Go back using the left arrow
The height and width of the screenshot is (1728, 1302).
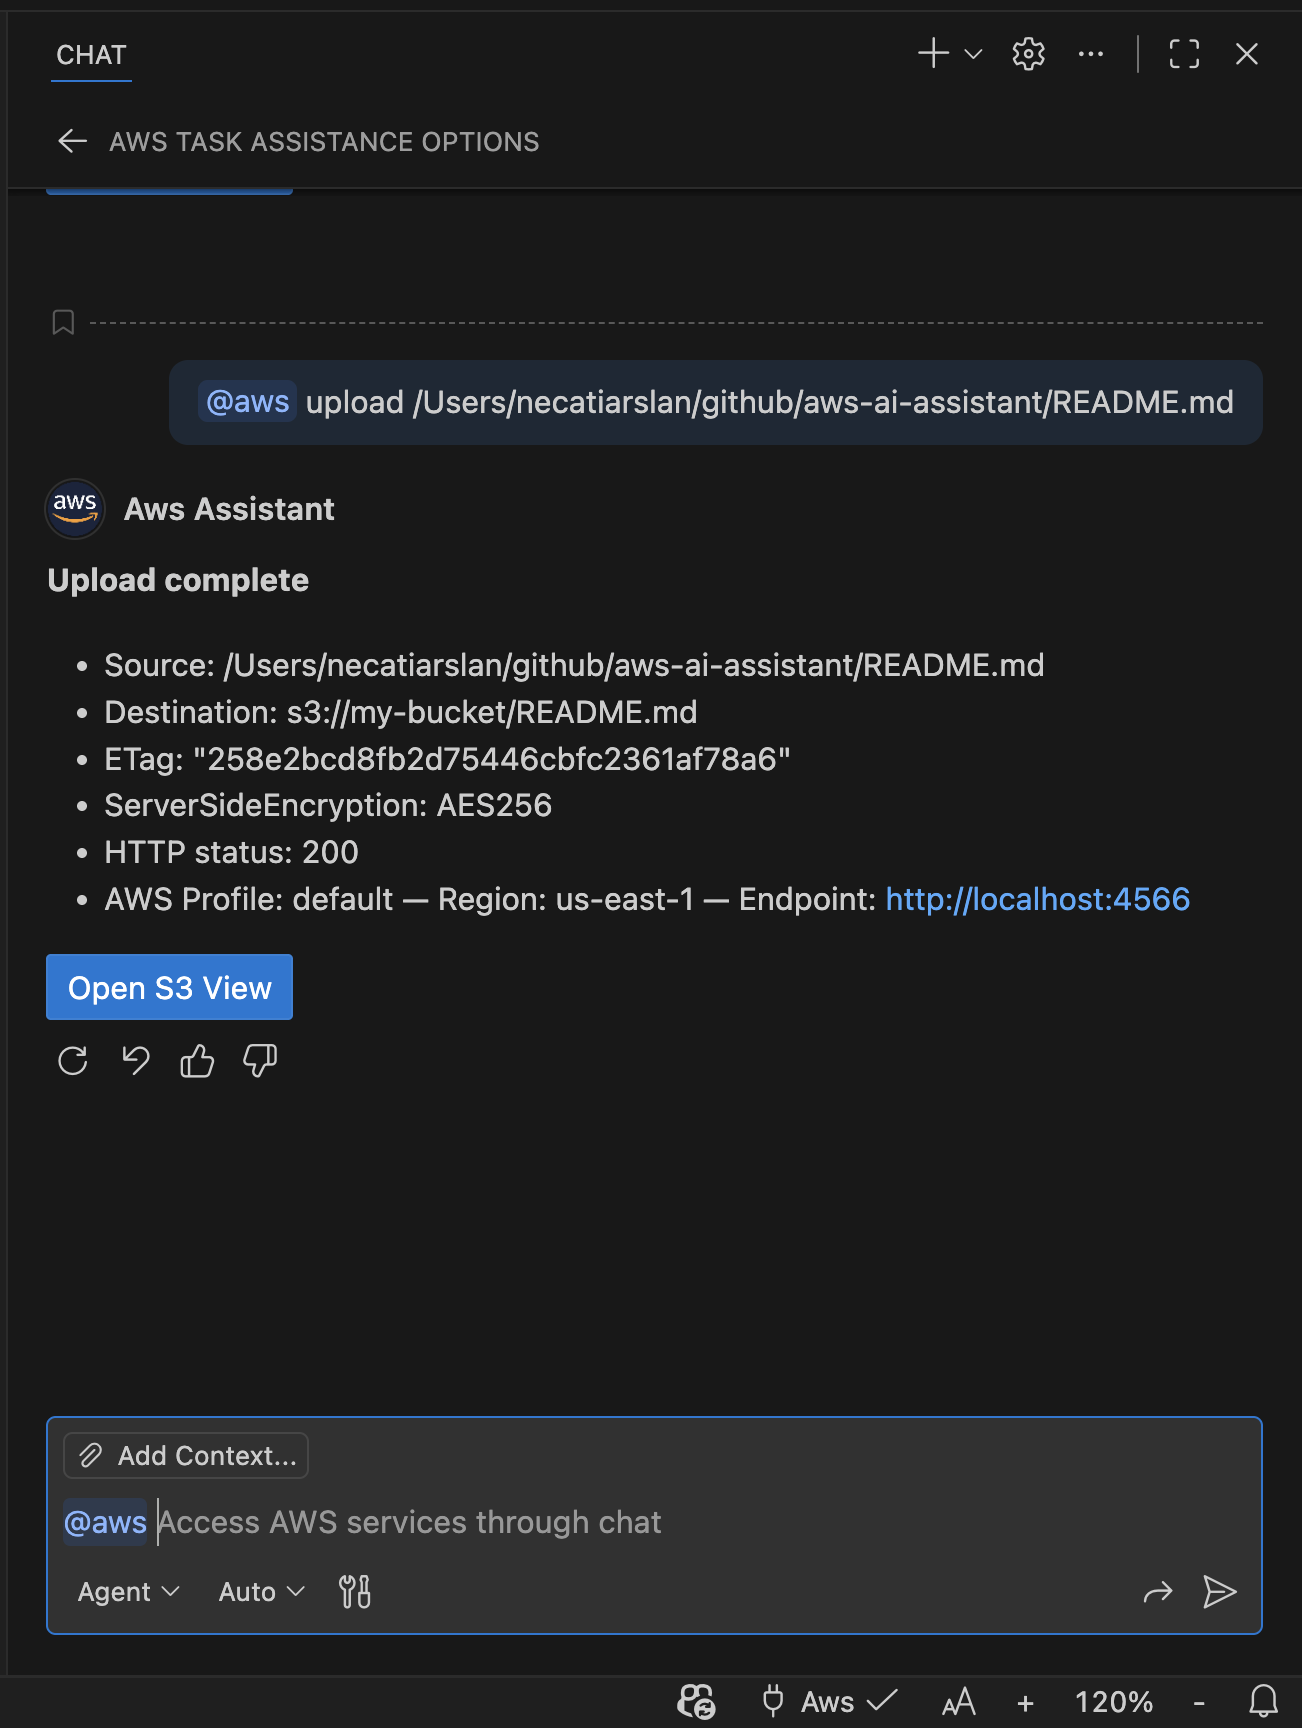pos(72,141)
